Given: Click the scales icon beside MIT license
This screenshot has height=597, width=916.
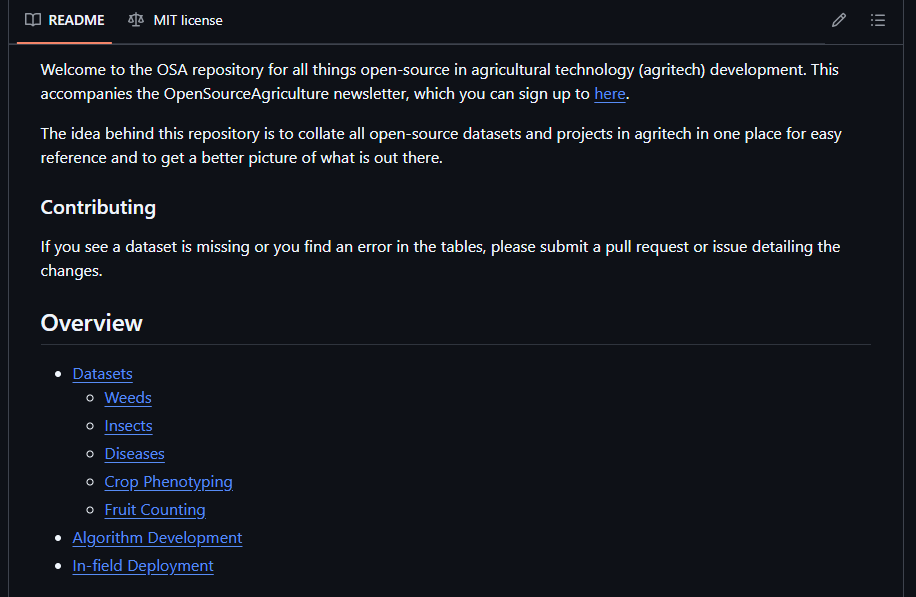Looking at the screenshot, I should [x=136, y=20].
